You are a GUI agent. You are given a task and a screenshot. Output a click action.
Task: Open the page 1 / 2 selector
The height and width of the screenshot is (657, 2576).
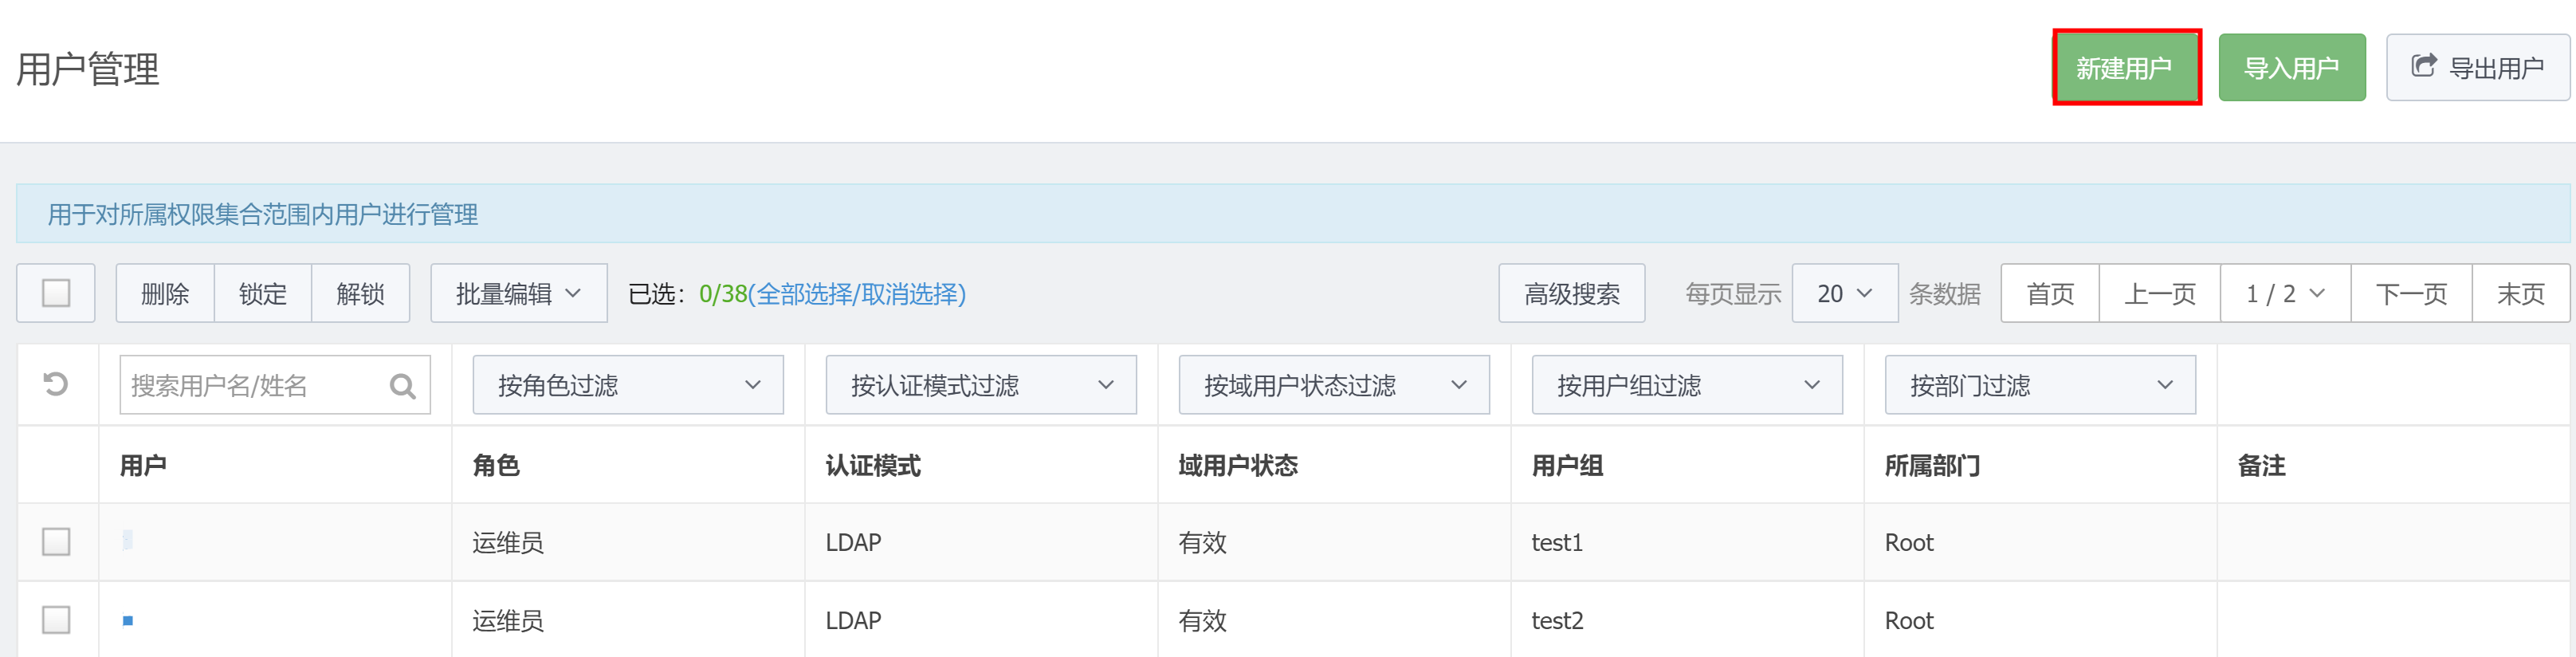[2285, 293]
